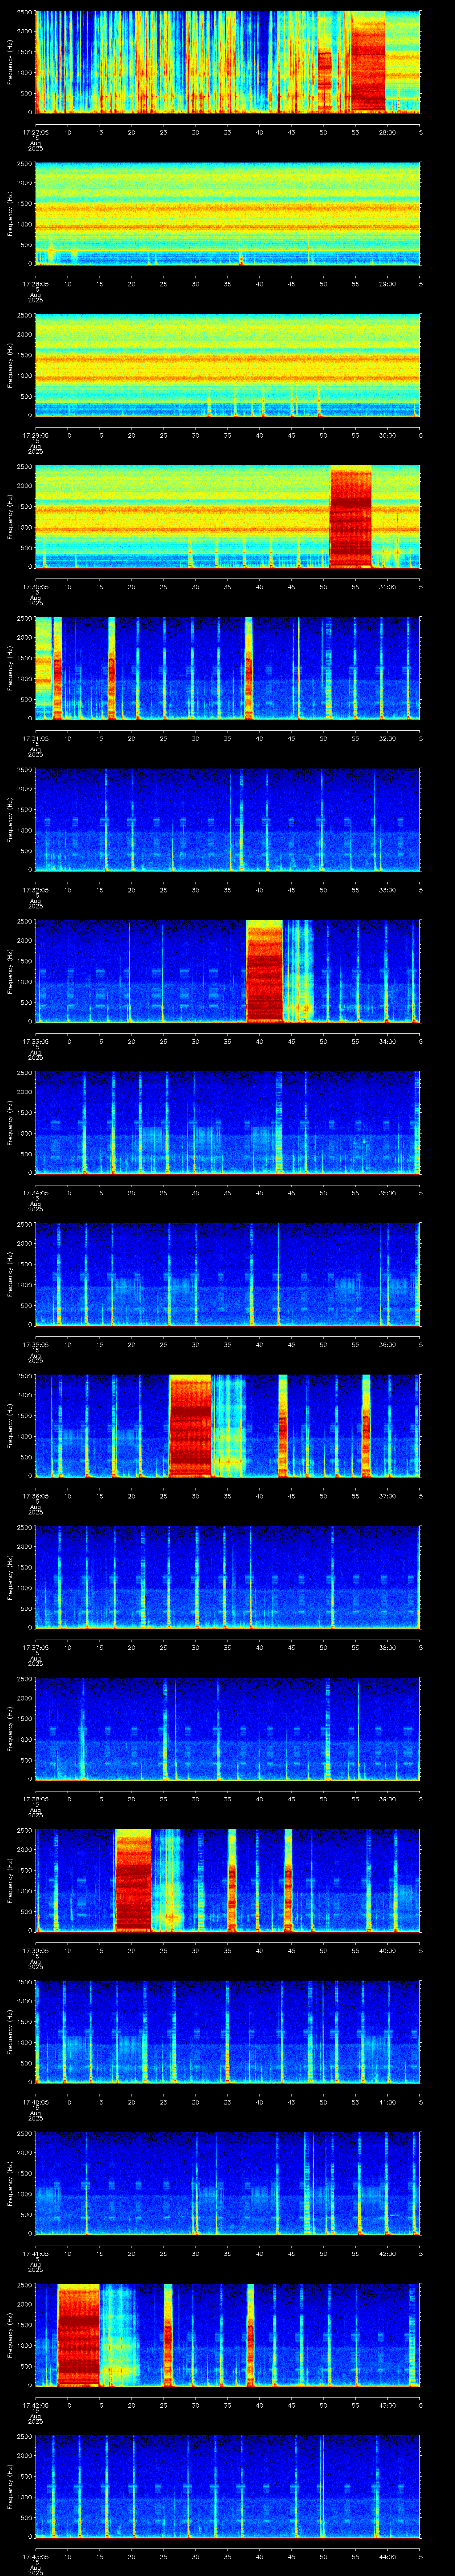Click the 28:00 time tick label

(x=387, y=131)
